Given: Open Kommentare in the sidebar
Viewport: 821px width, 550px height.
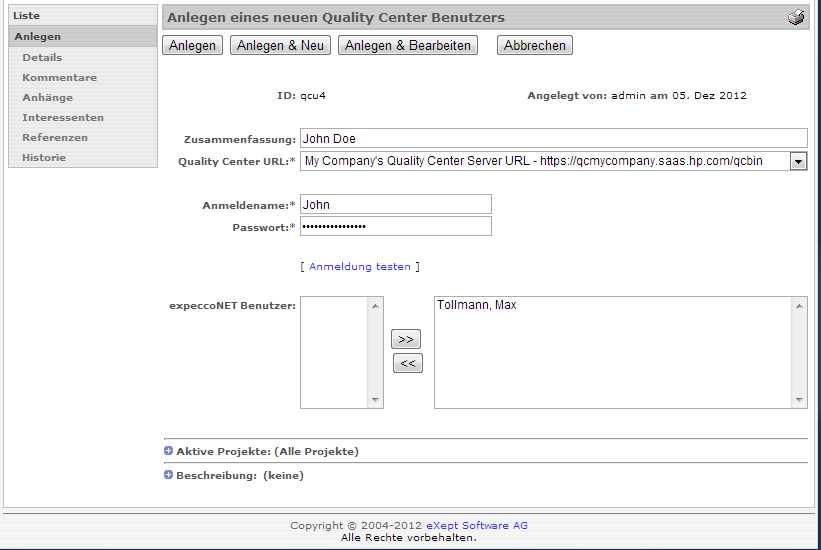Looking at the screenshot, I should [x=59, y=78].
